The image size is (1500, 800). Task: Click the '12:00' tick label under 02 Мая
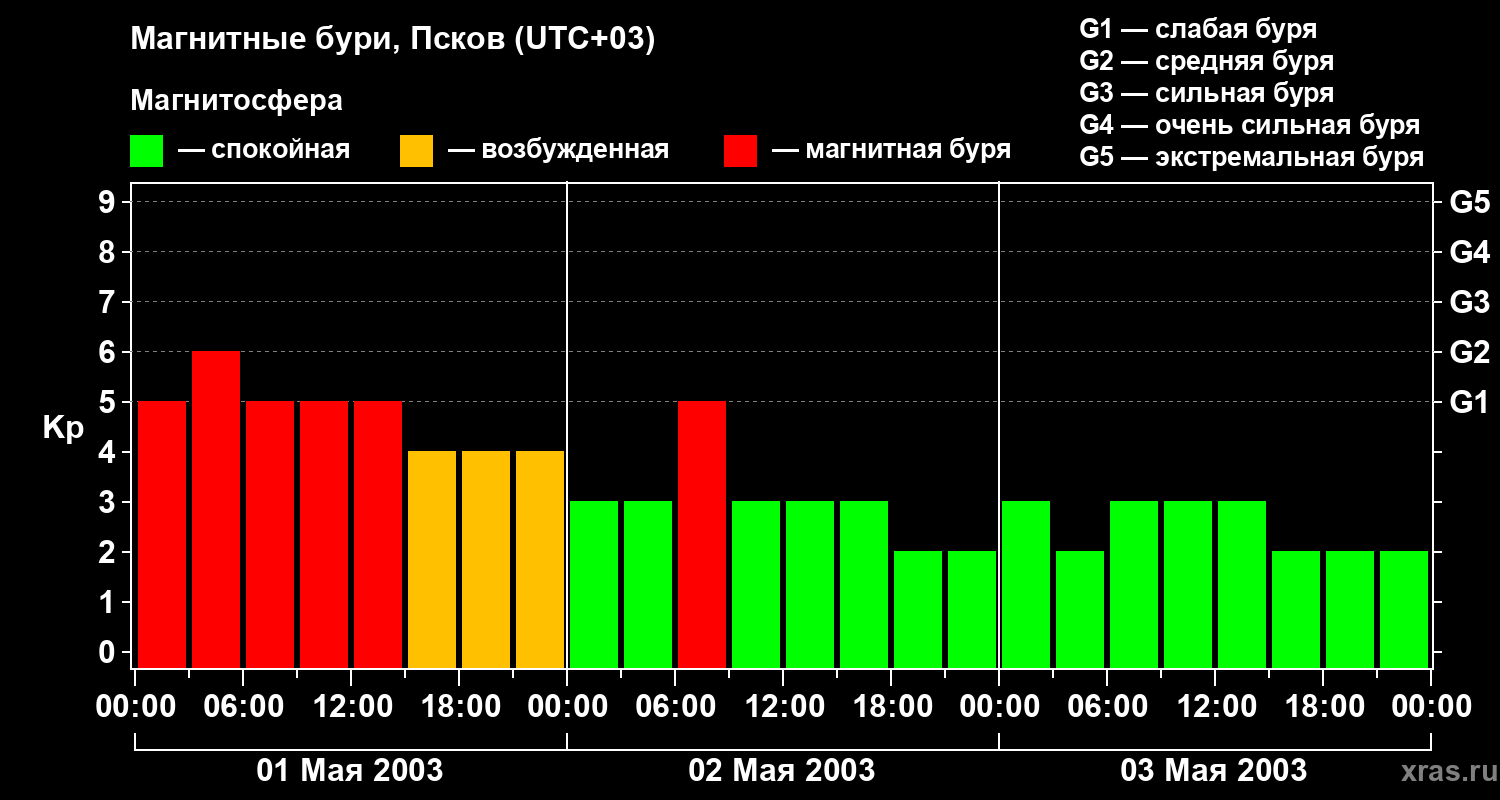[x=783, y=706]
